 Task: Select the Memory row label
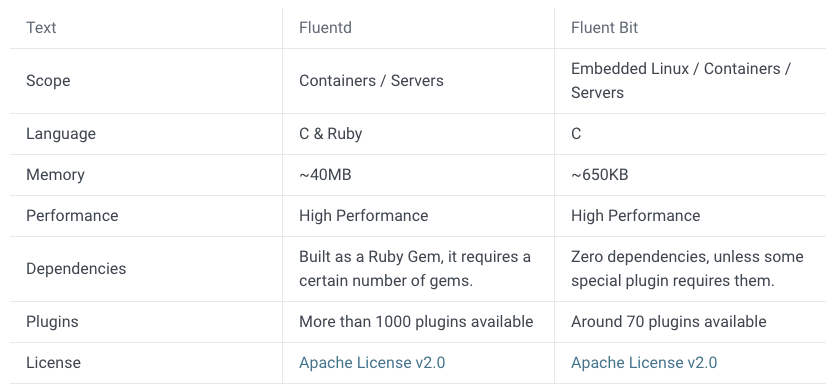click(x=55, y=175)
